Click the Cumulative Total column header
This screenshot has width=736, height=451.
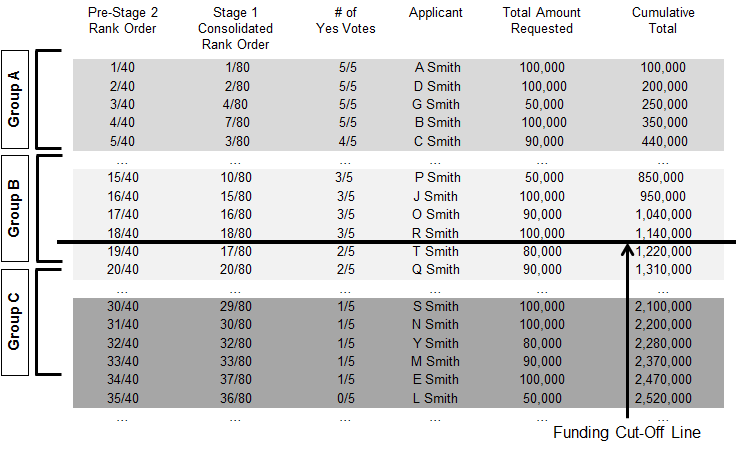pyautogui.click(x=663, y=21)
